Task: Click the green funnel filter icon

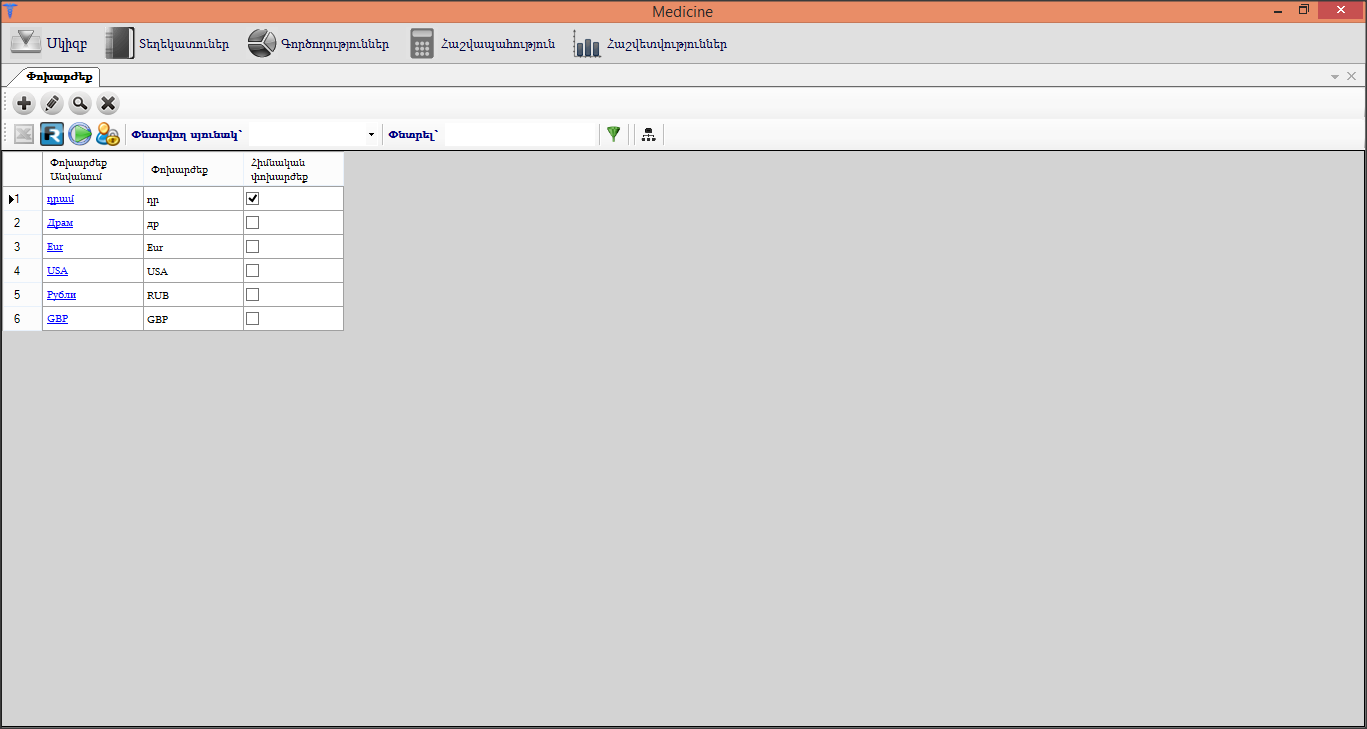Action: pyautogui.click(x=614, y=134)
